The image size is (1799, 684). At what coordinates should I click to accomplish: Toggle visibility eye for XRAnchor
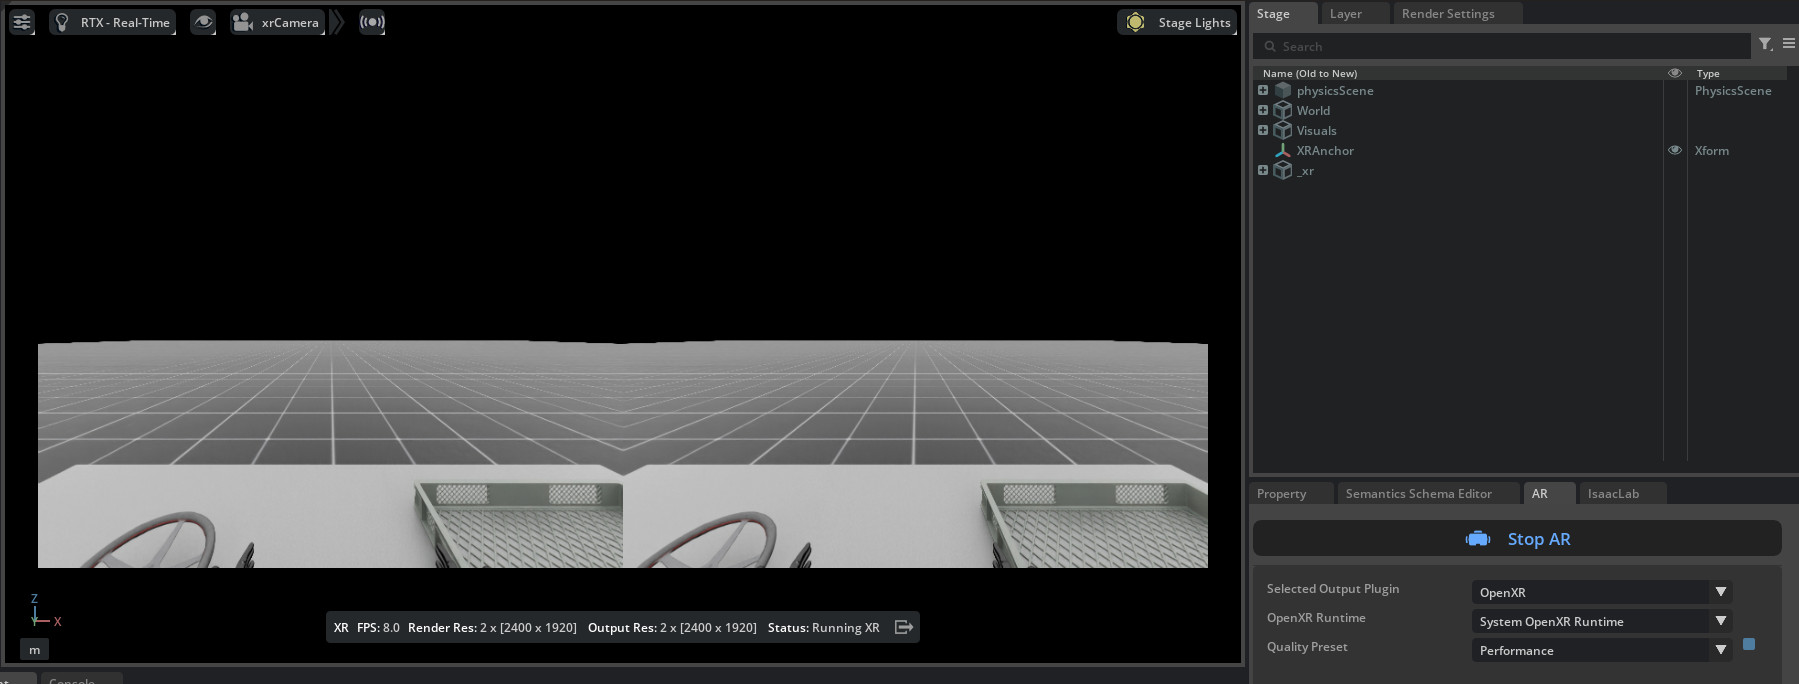1675,150
